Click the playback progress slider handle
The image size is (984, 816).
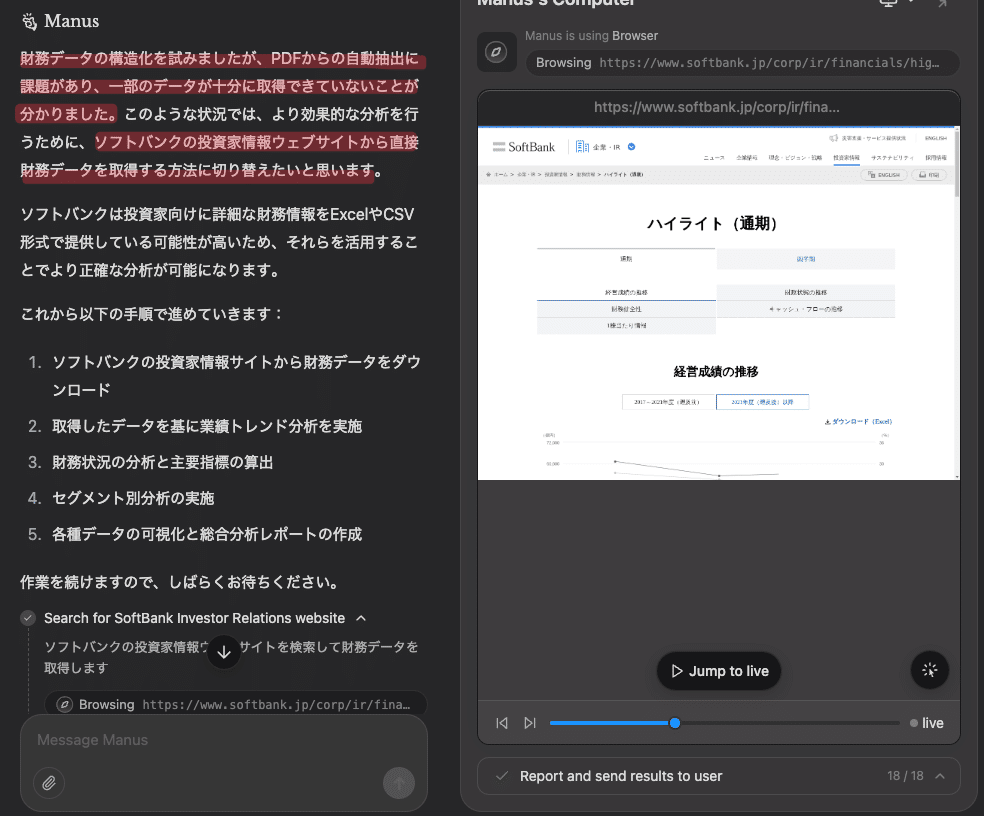tap(675, 723)
